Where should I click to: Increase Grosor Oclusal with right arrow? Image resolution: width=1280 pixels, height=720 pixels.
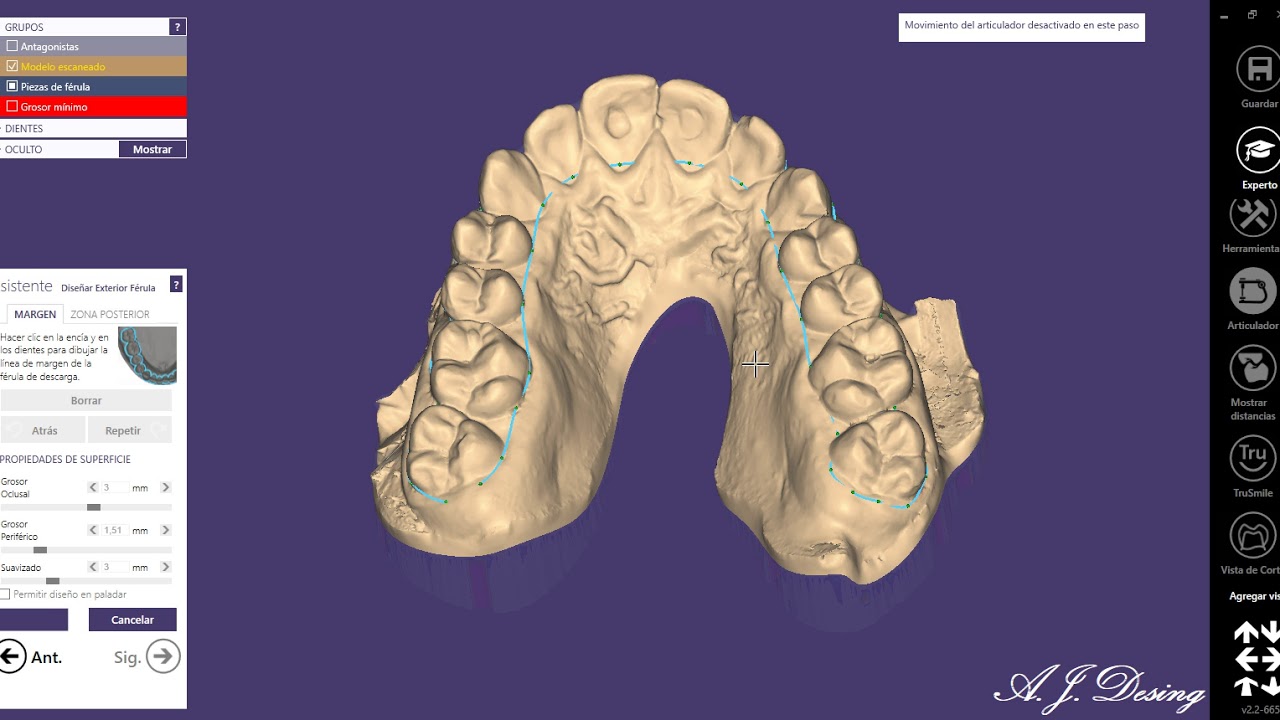tap(166, 487)
